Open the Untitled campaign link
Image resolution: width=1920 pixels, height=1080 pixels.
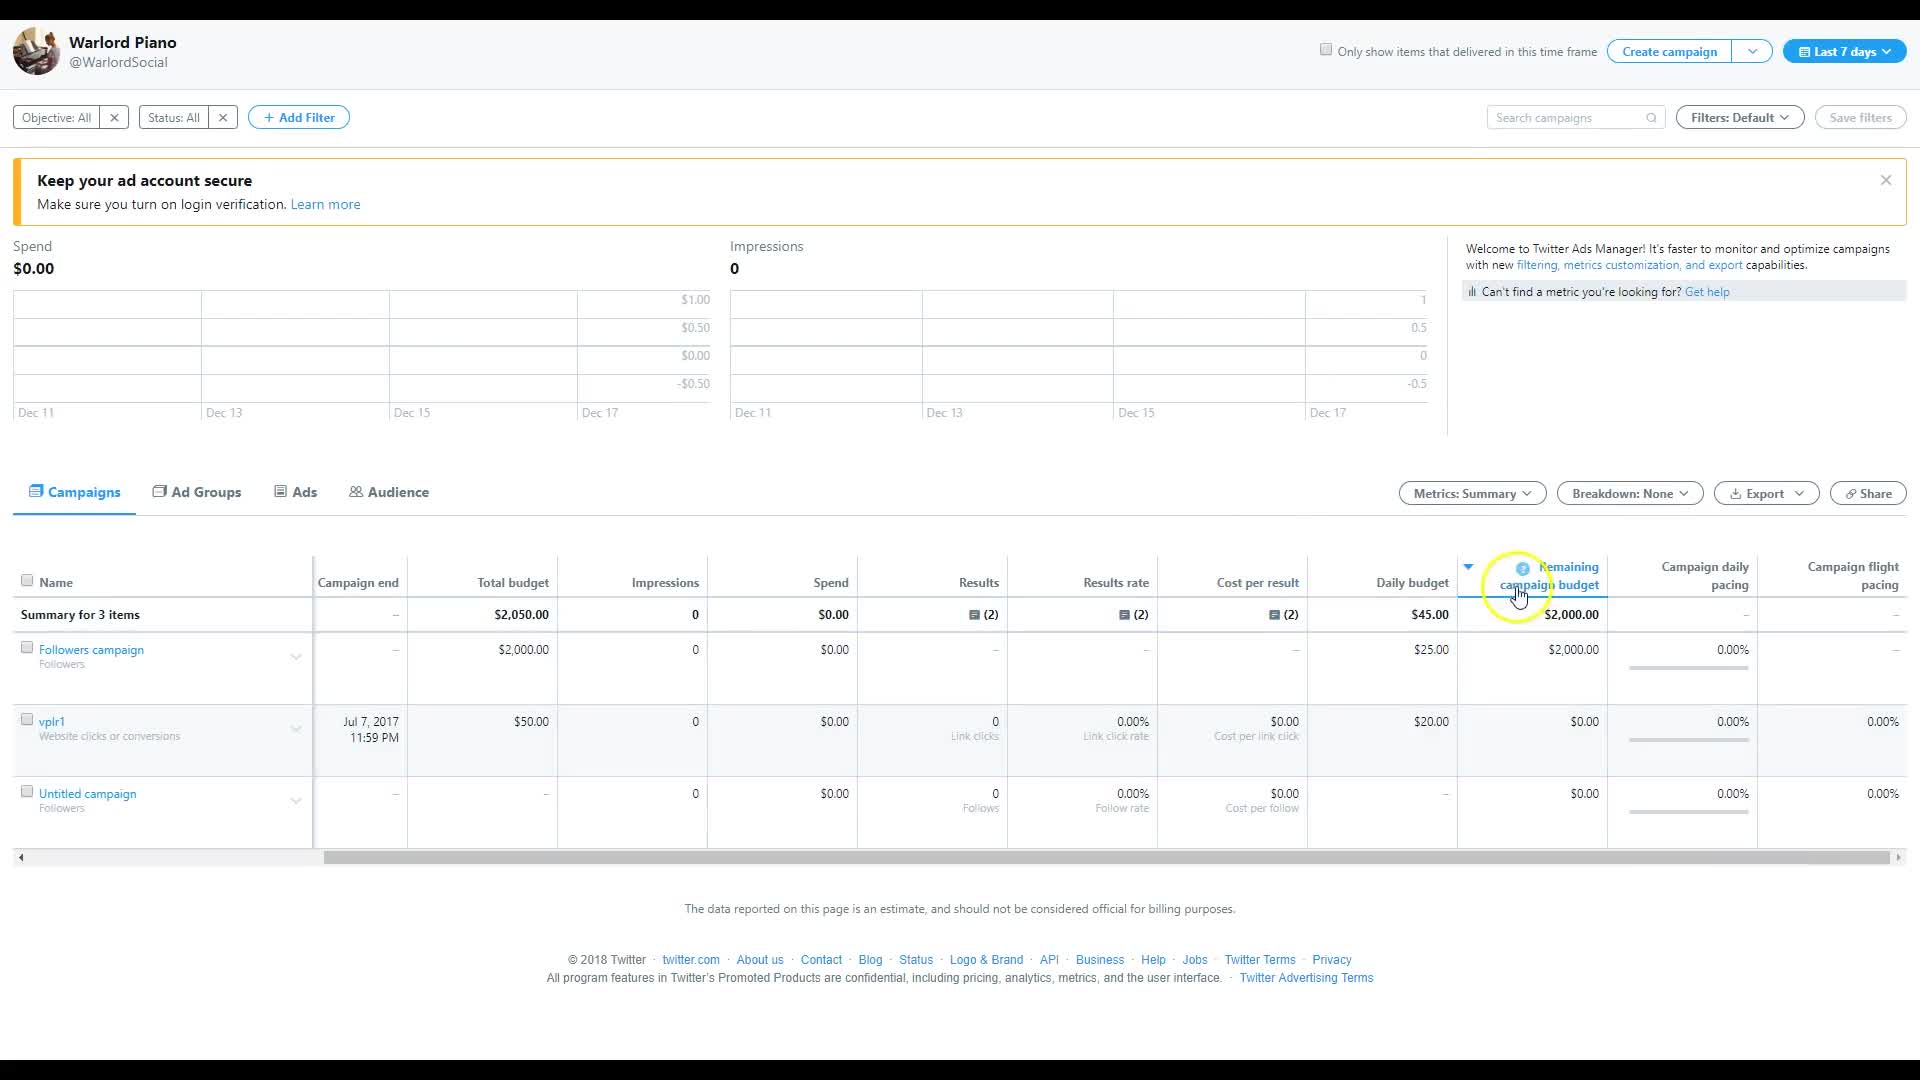88,794
